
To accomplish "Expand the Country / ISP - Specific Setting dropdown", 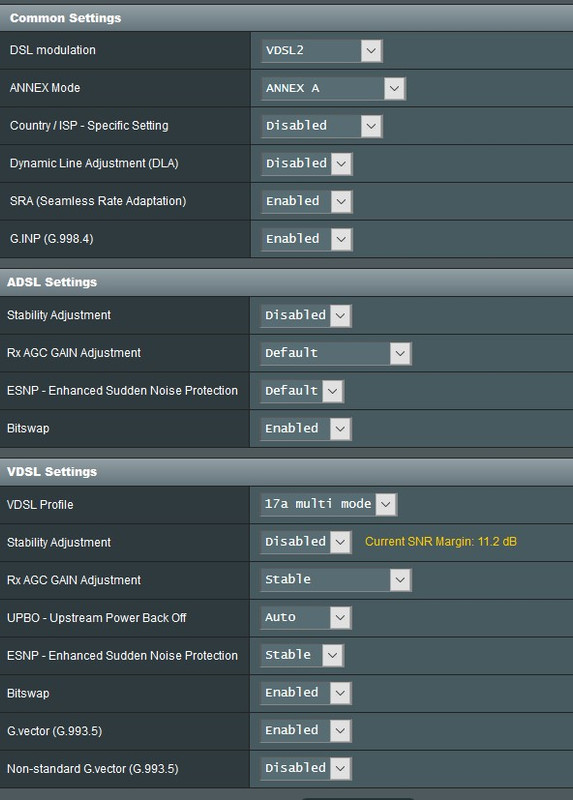I will coord(321,126).
